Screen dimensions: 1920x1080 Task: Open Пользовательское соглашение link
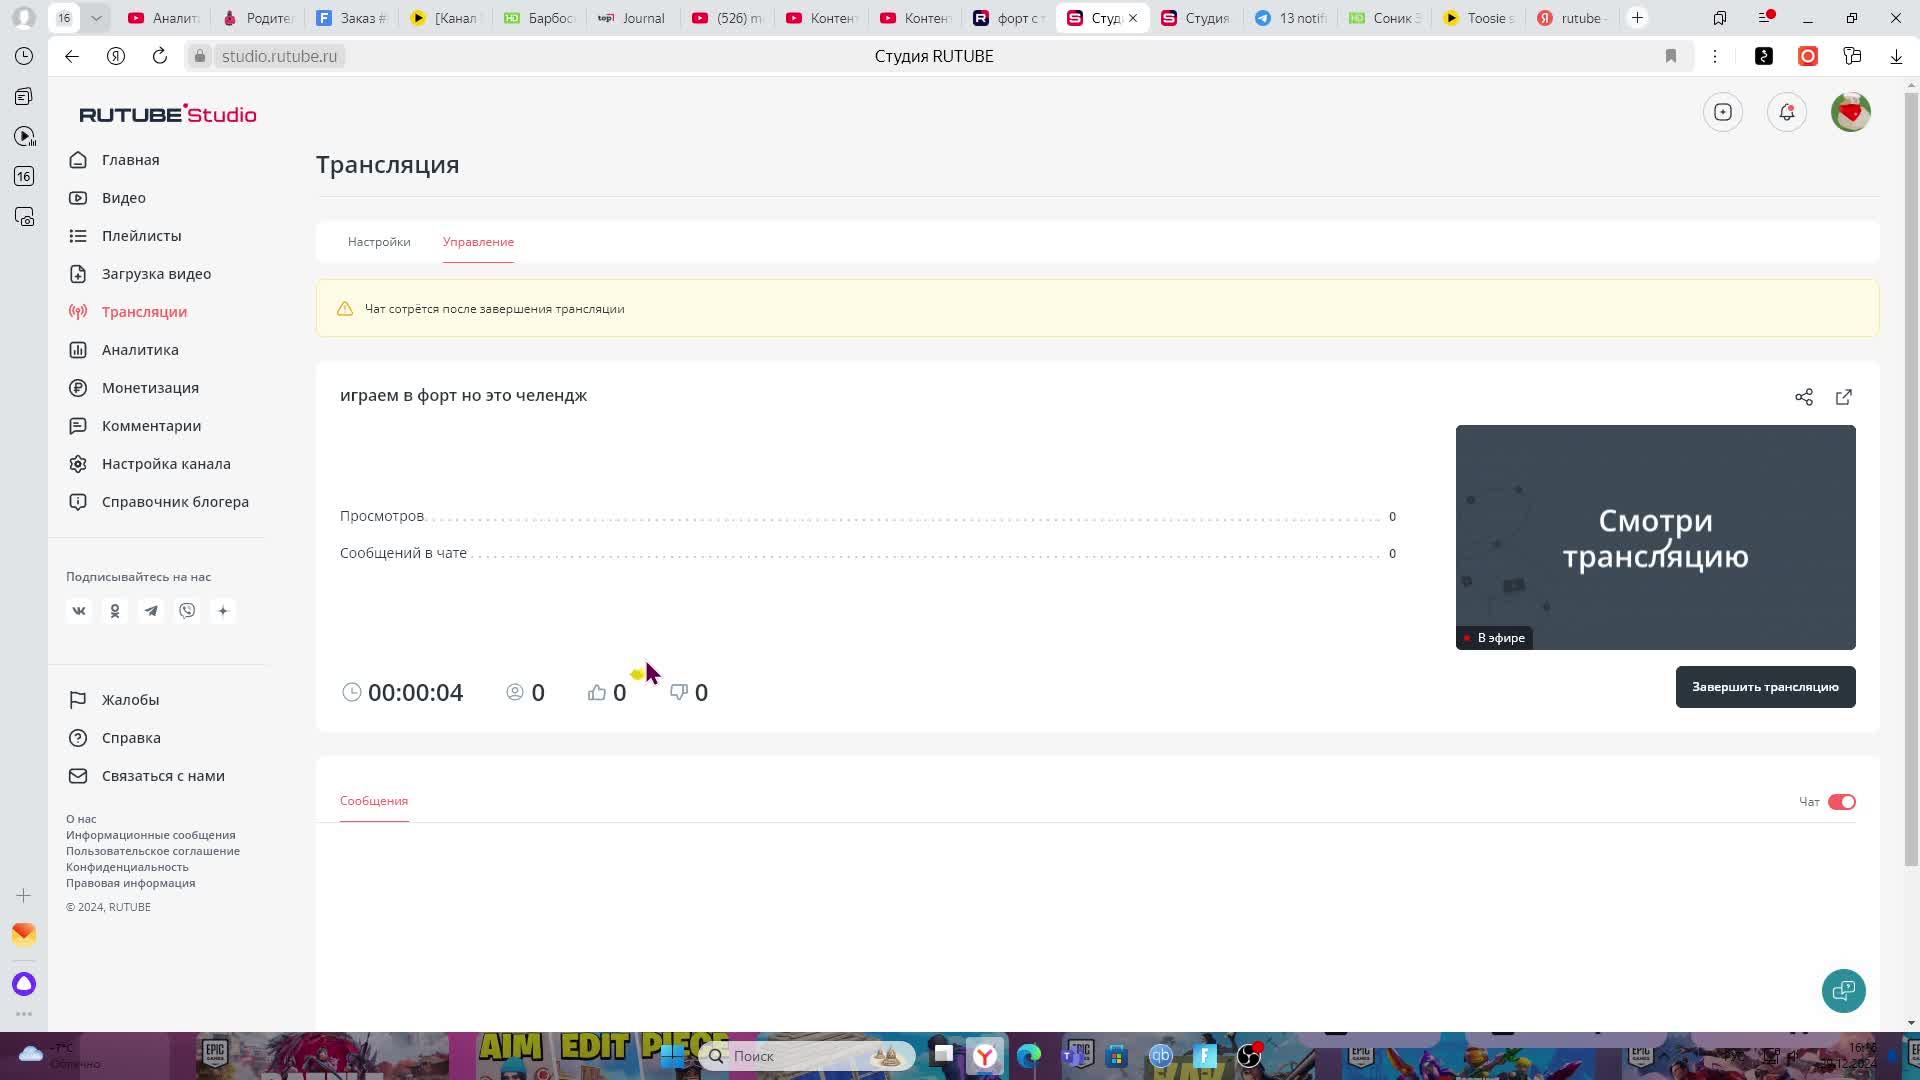153,851
